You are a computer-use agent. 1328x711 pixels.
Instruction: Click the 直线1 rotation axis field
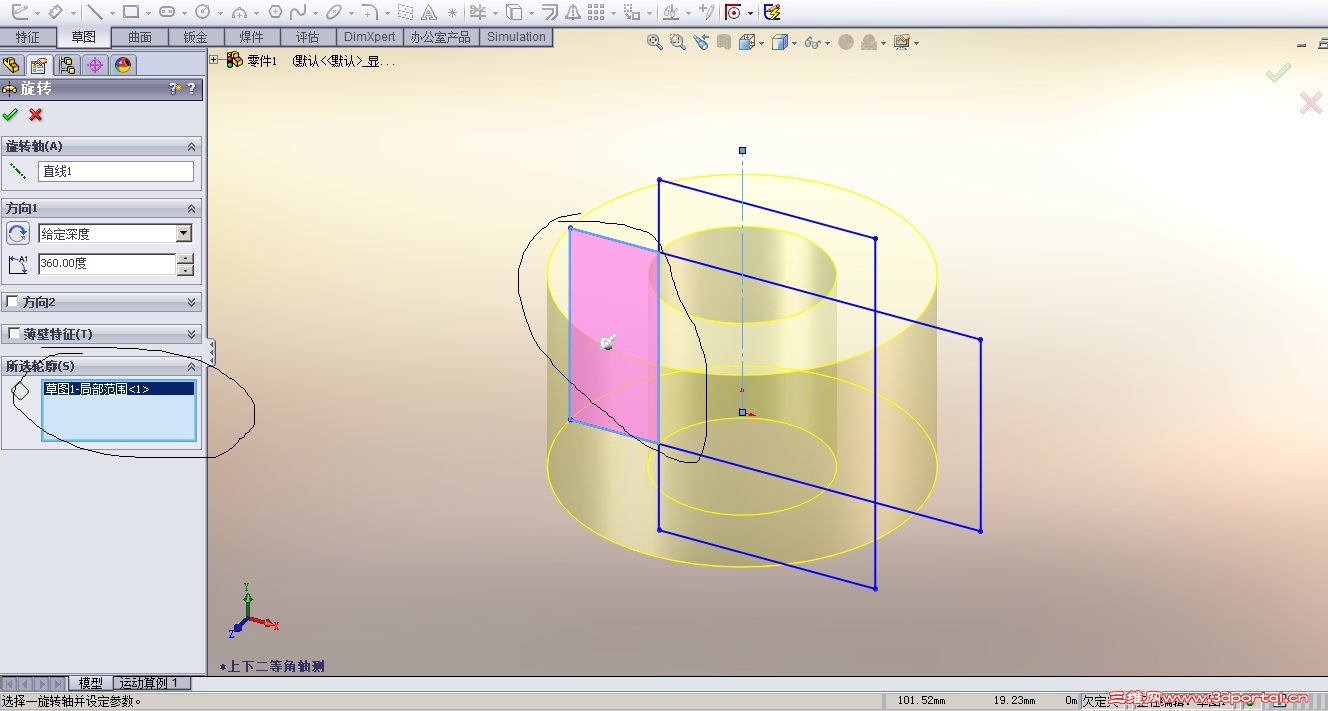[116, 171]
